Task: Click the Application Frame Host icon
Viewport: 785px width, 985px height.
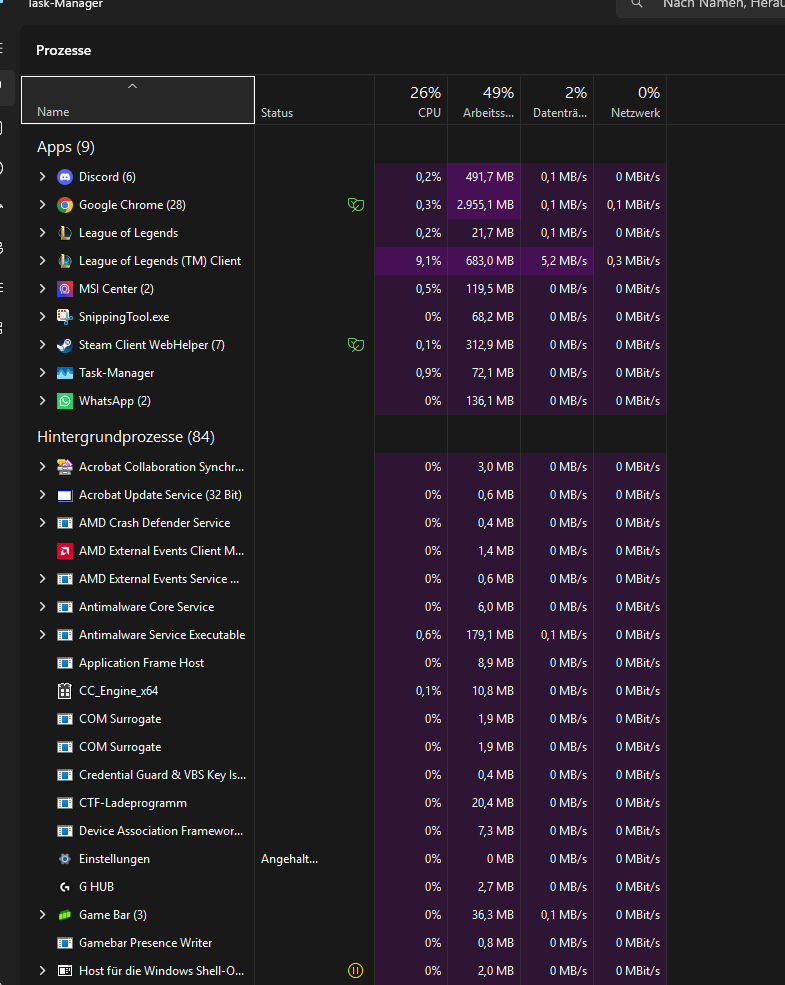Action: pyautogui.click(x=65, y=663)
